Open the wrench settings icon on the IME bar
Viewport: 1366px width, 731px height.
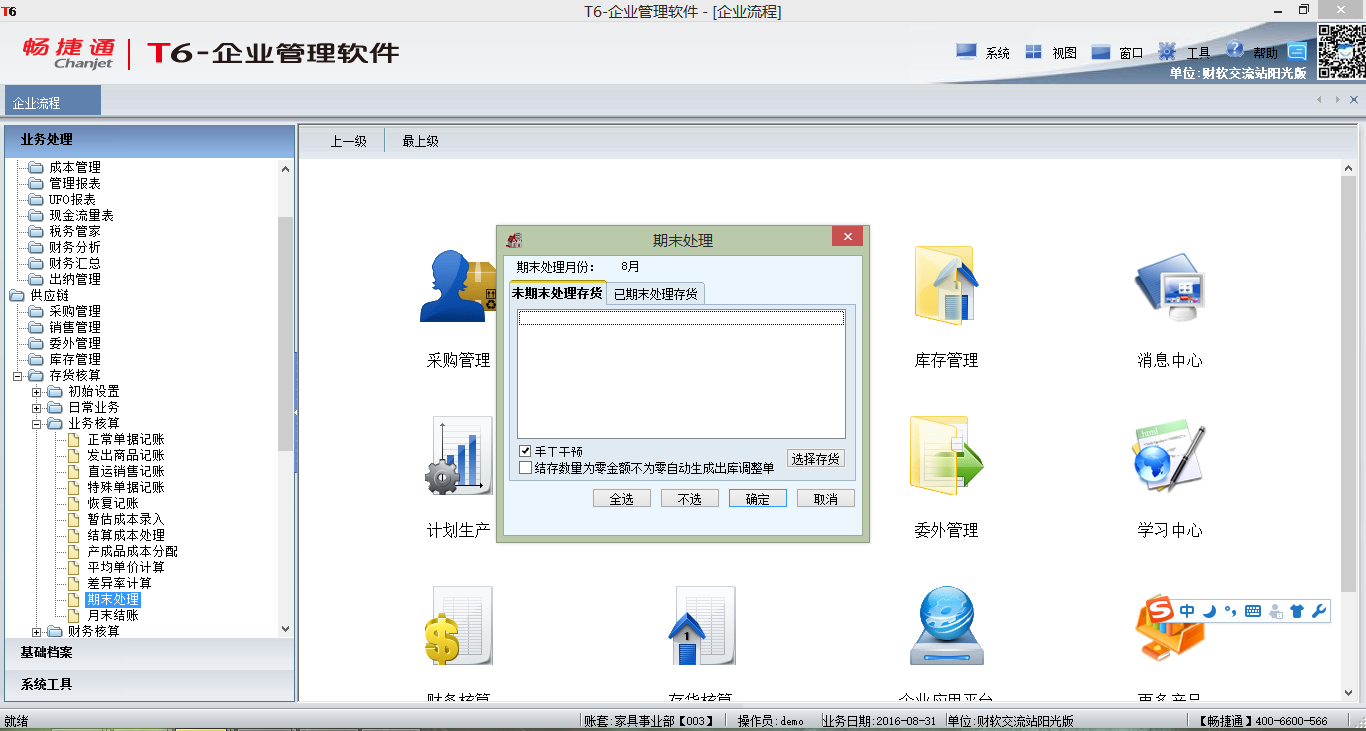(x=1318, y=611)
